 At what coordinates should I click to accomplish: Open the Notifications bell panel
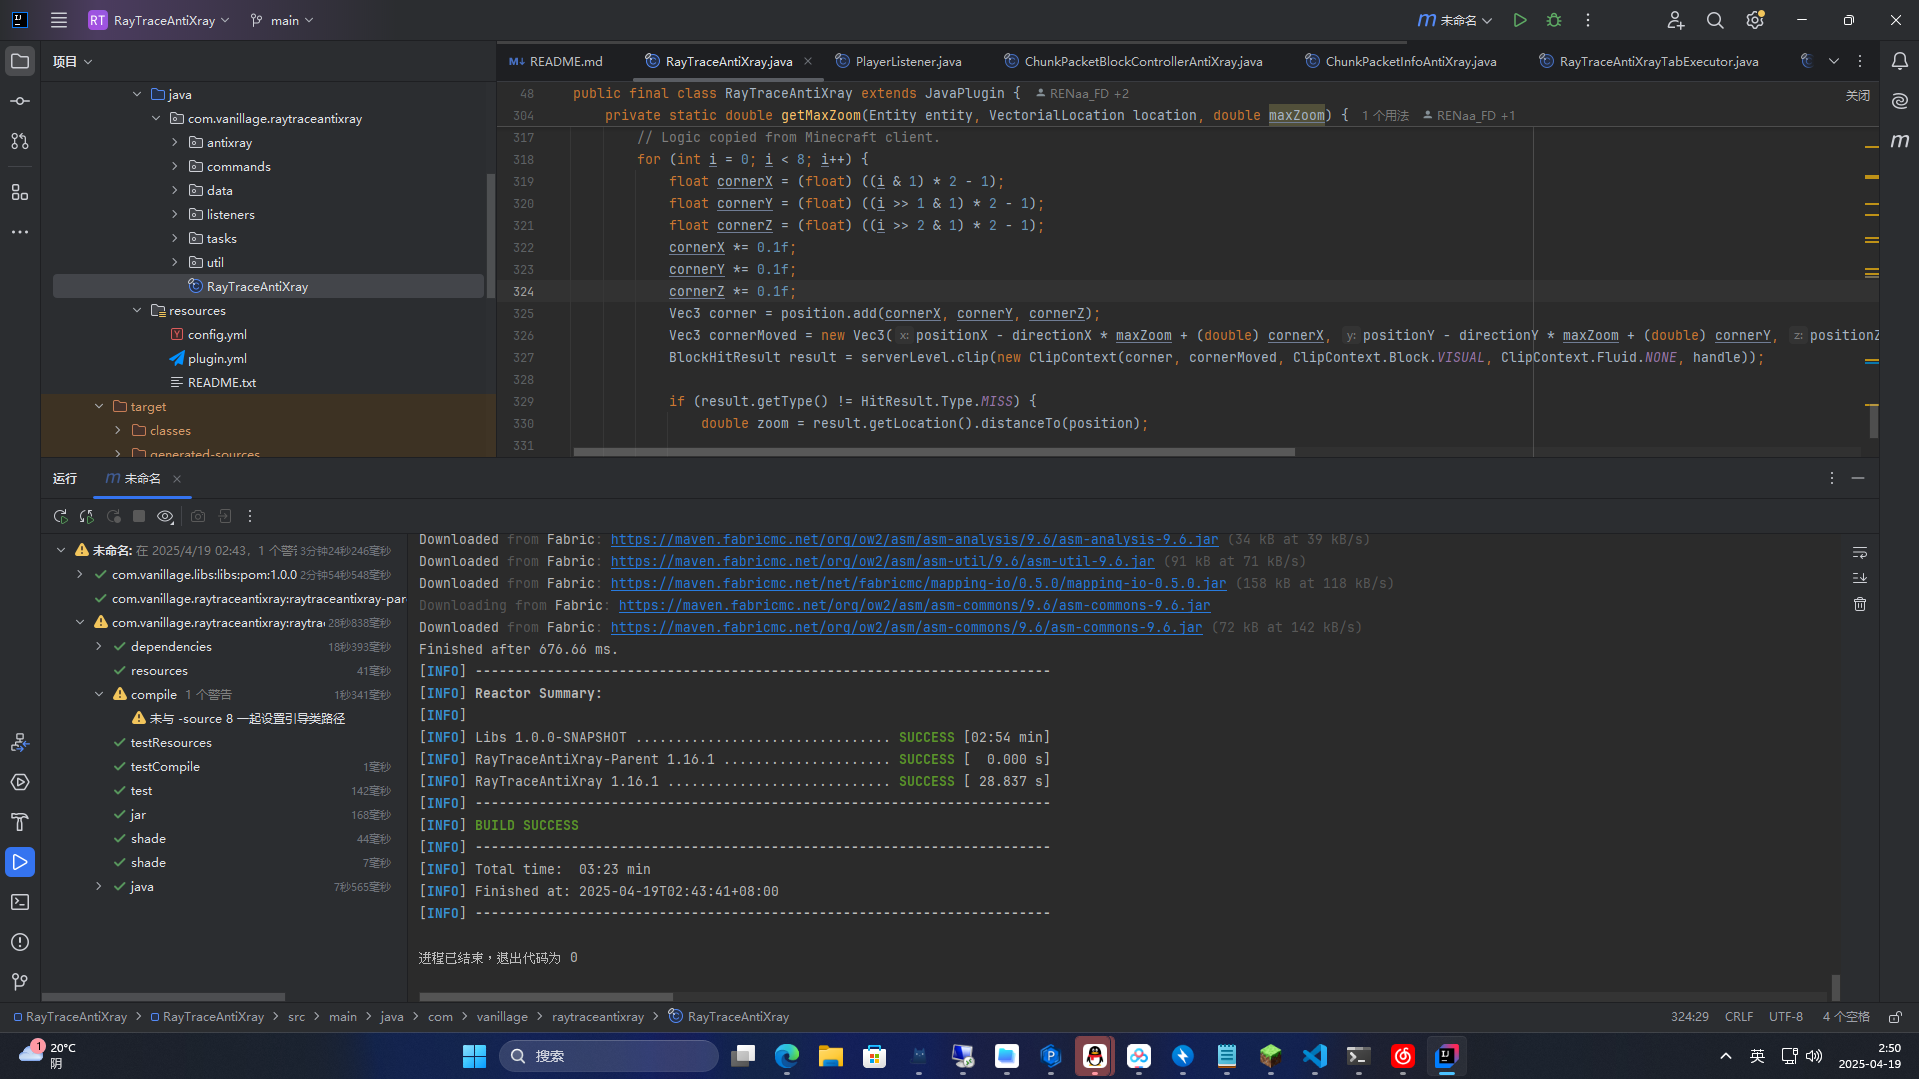(1899, 61)
